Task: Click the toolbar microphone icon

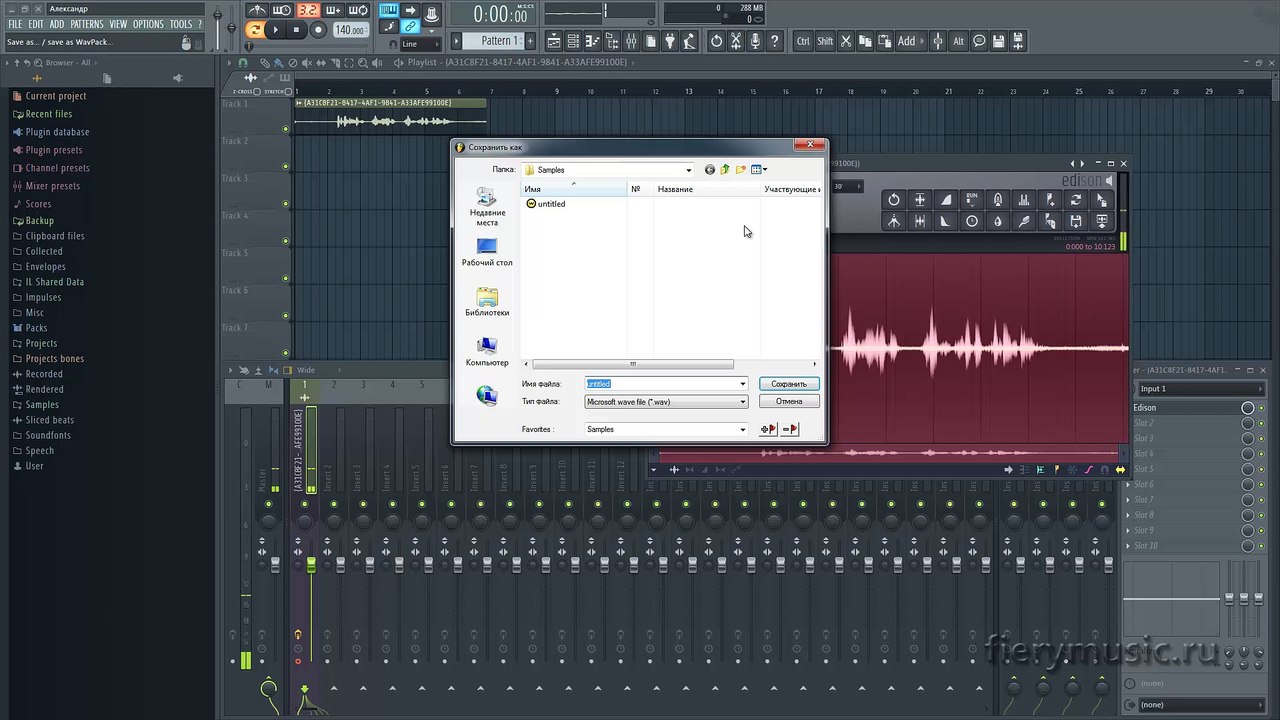Action: (x=755, y=41)
